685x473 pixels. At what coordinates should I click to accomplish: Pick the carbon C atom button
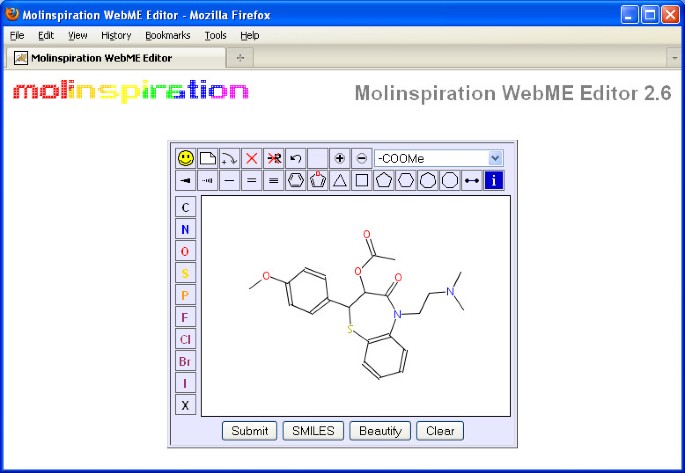pyautogui.click(x=185, y=207)
